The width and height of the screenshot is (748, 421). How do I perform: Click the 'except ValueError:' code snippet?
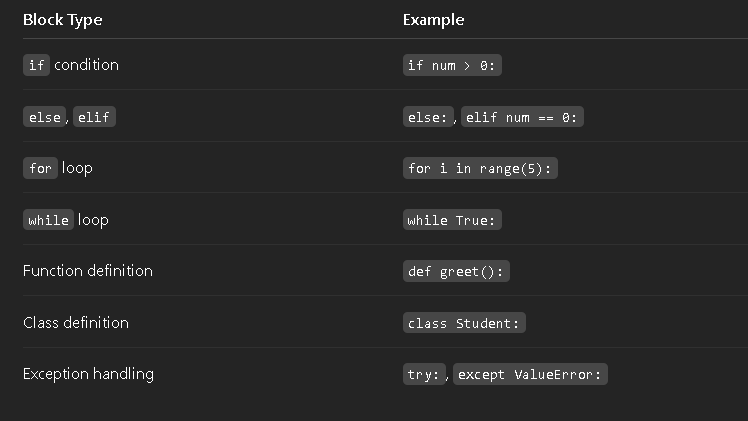pyautogui.click(x=531, y=374)
